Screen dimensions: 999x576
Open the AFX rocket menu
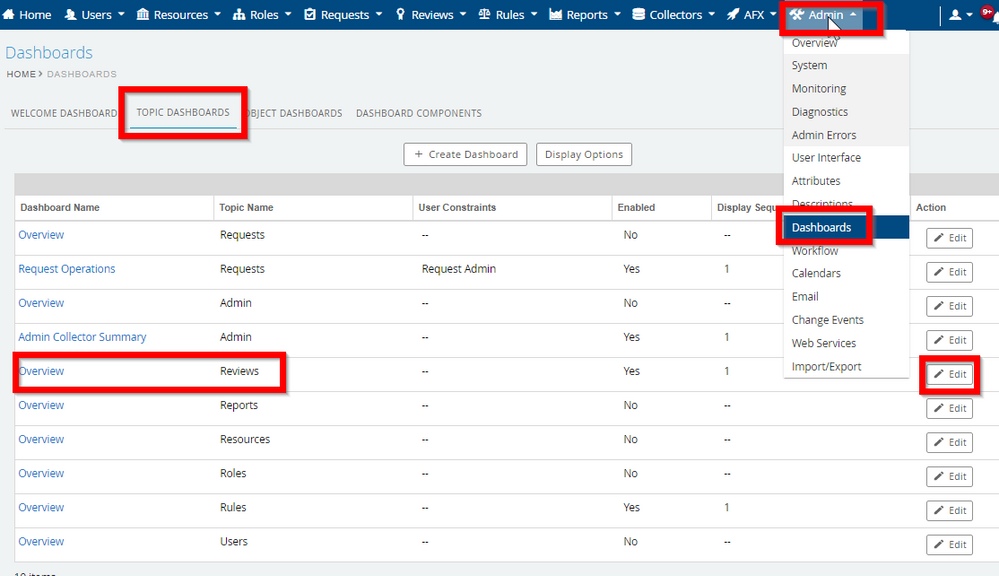point(752,15)
